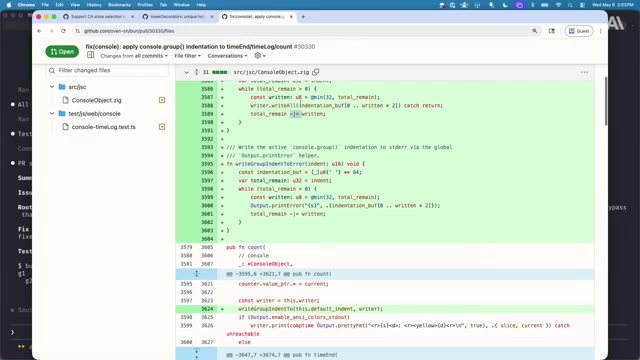Click the browser forward arrow
This screenshot has width=640, height=360.
pos(51,31)
